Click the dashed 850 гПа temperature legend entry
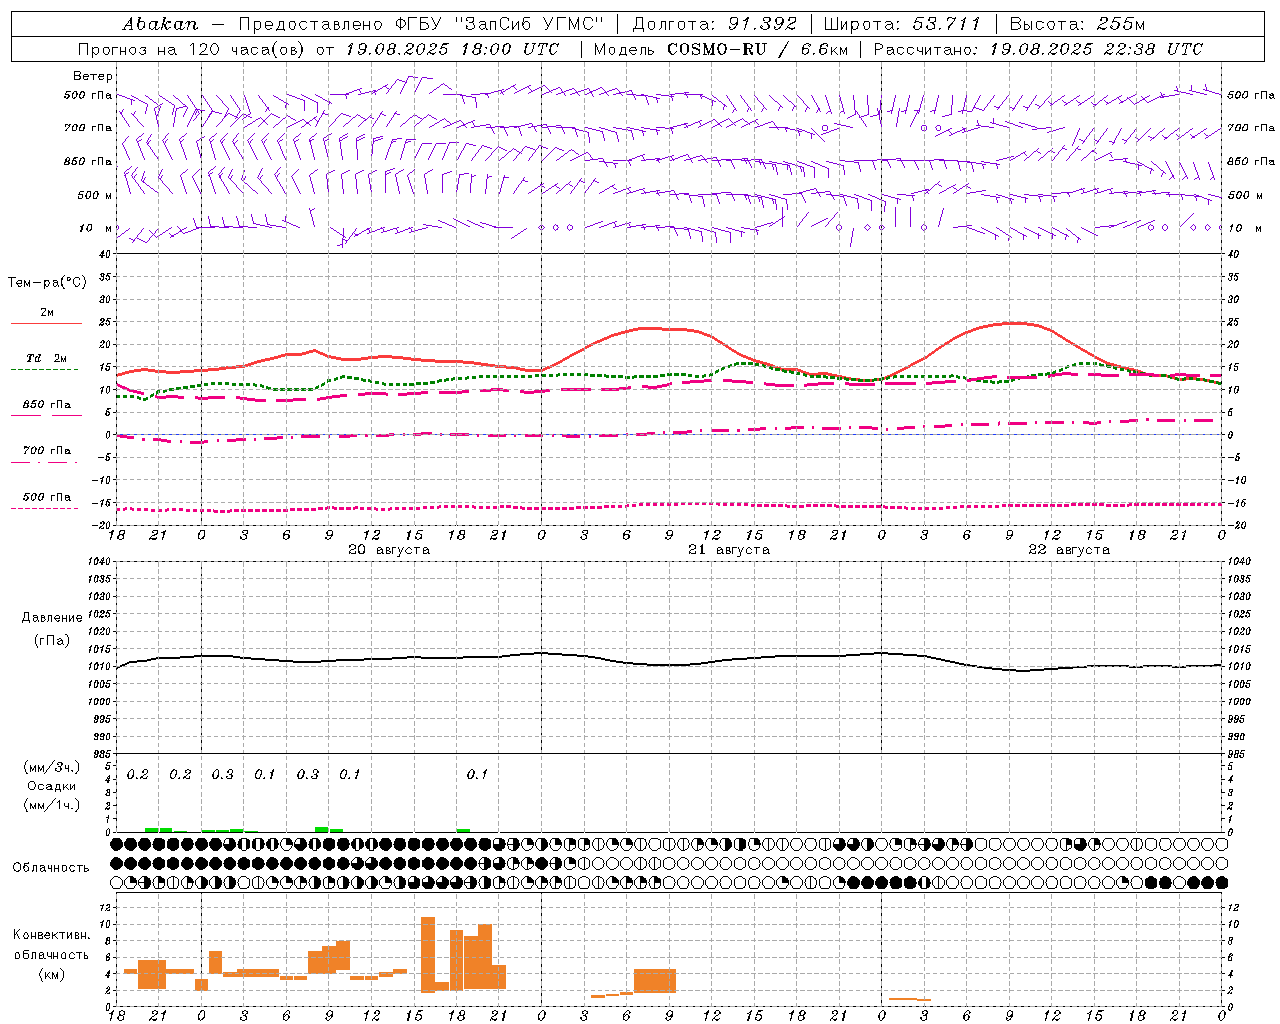Screen dimensions: 1280x1024 tap(46, 404)
